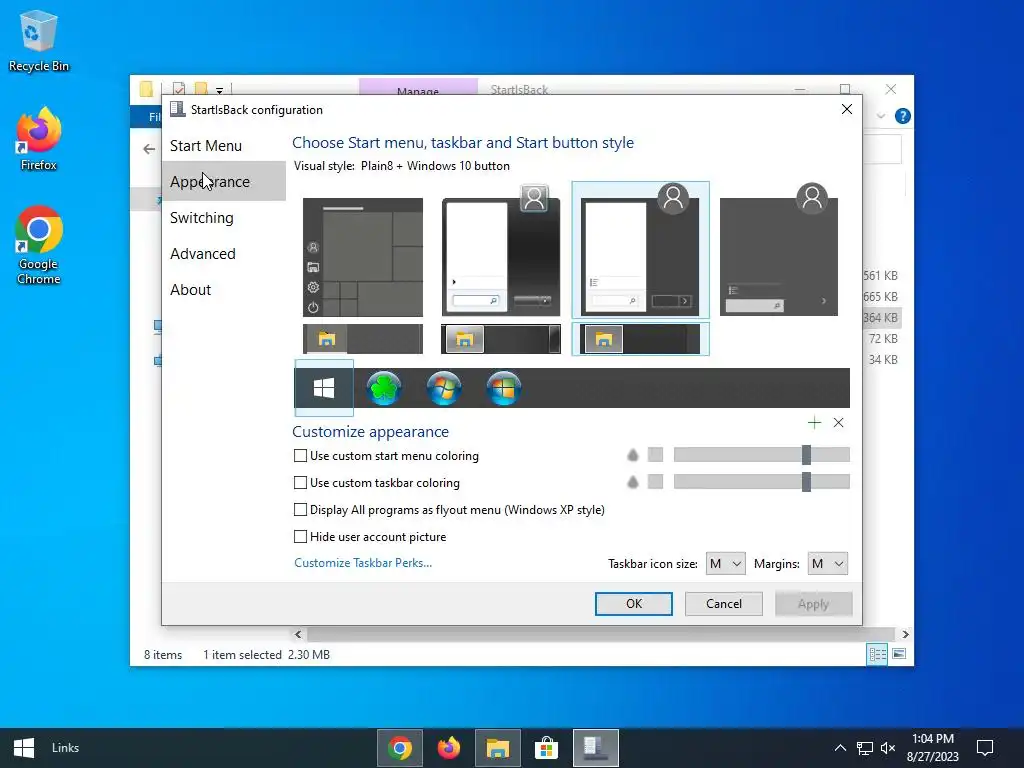
Task: Go back in the Explorer window
Action: 149,149
